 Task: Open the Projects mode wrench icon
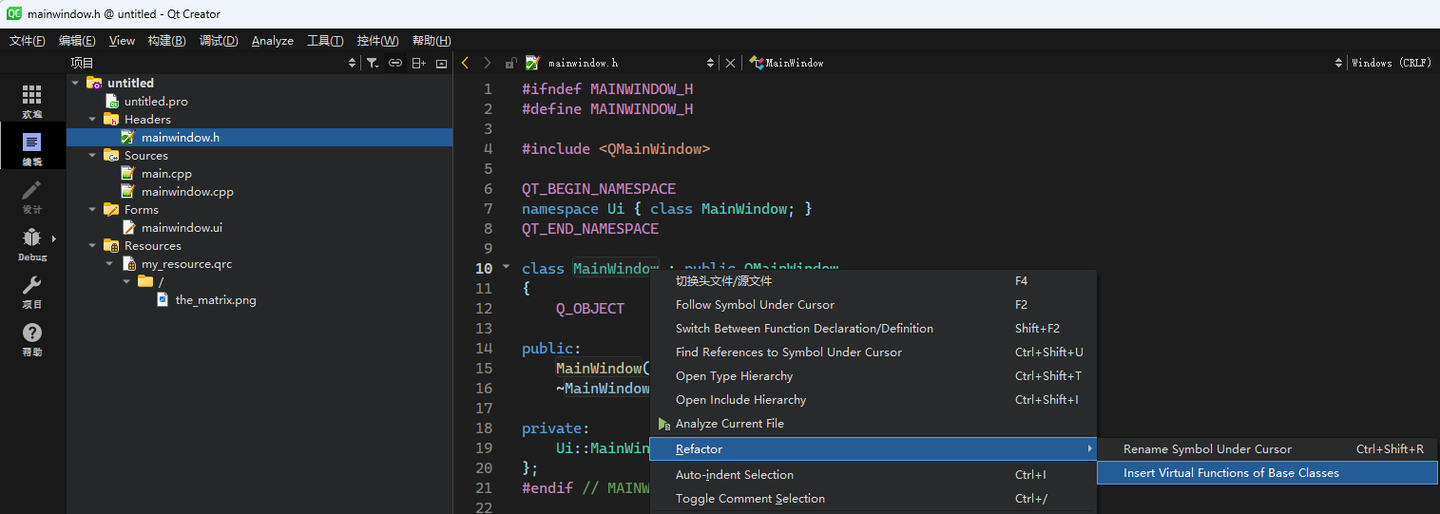tap(32, 291)
